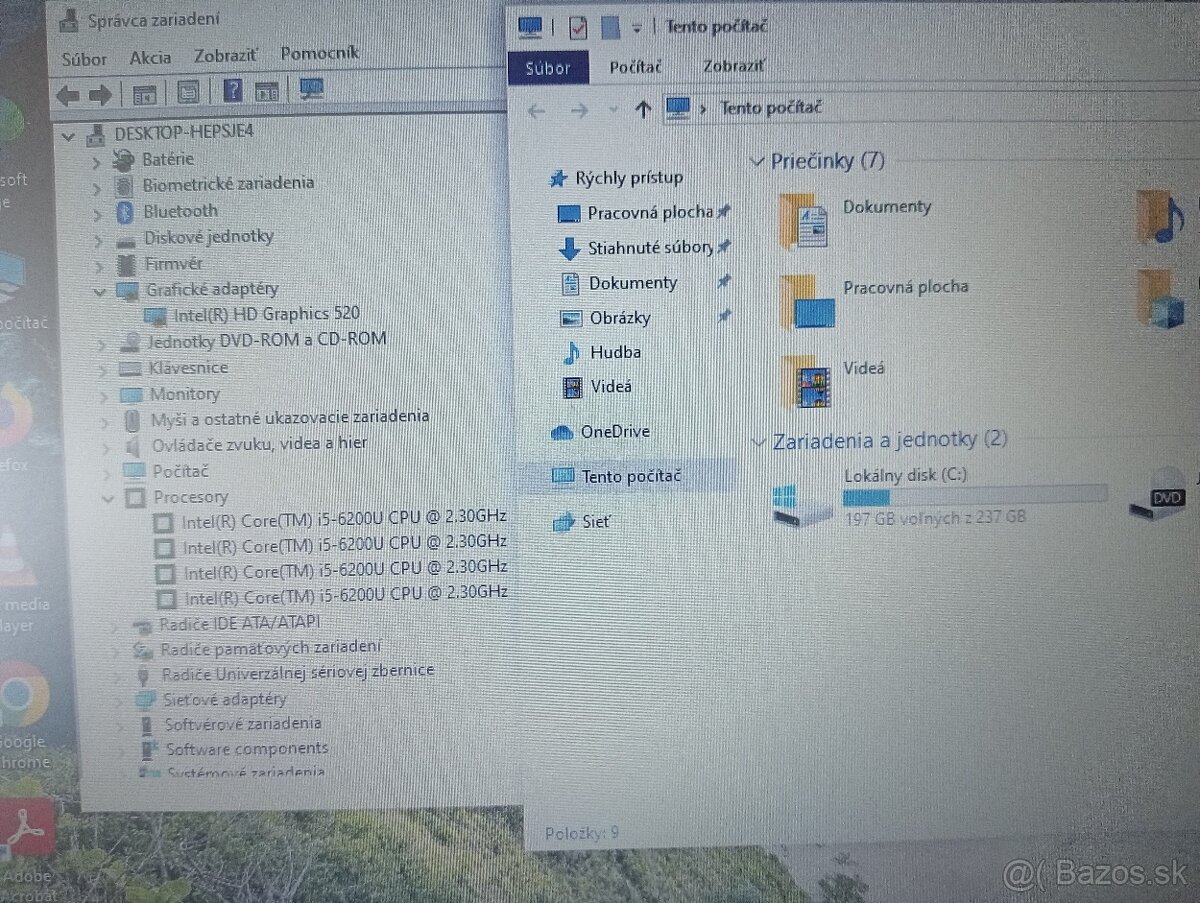
Task: Unpin Pracovná plocha from Quick Access
Action: (x=725, y=213)
